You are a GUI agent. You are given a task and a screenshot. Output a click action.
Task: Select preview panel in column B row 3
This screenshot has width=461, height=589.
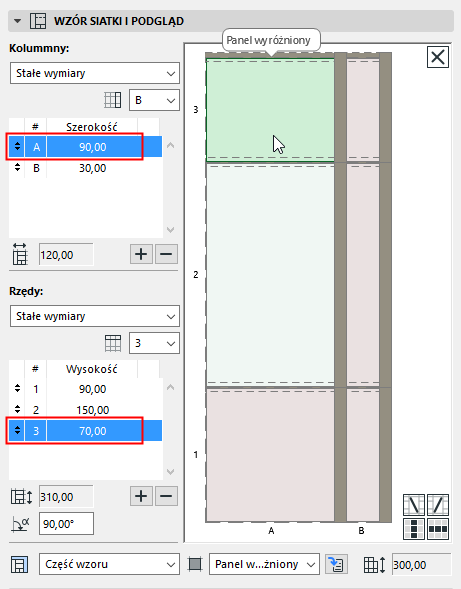[x=363, y=110]
